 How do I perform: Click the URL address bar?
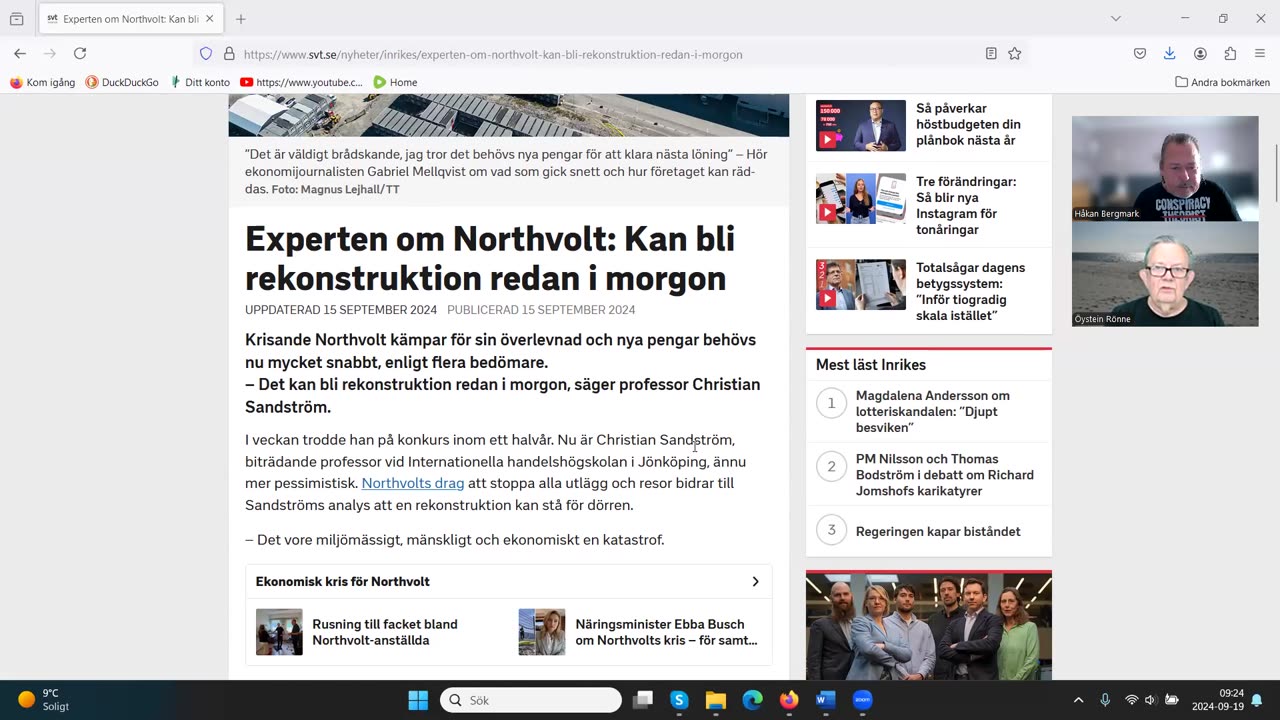point(610,54)
